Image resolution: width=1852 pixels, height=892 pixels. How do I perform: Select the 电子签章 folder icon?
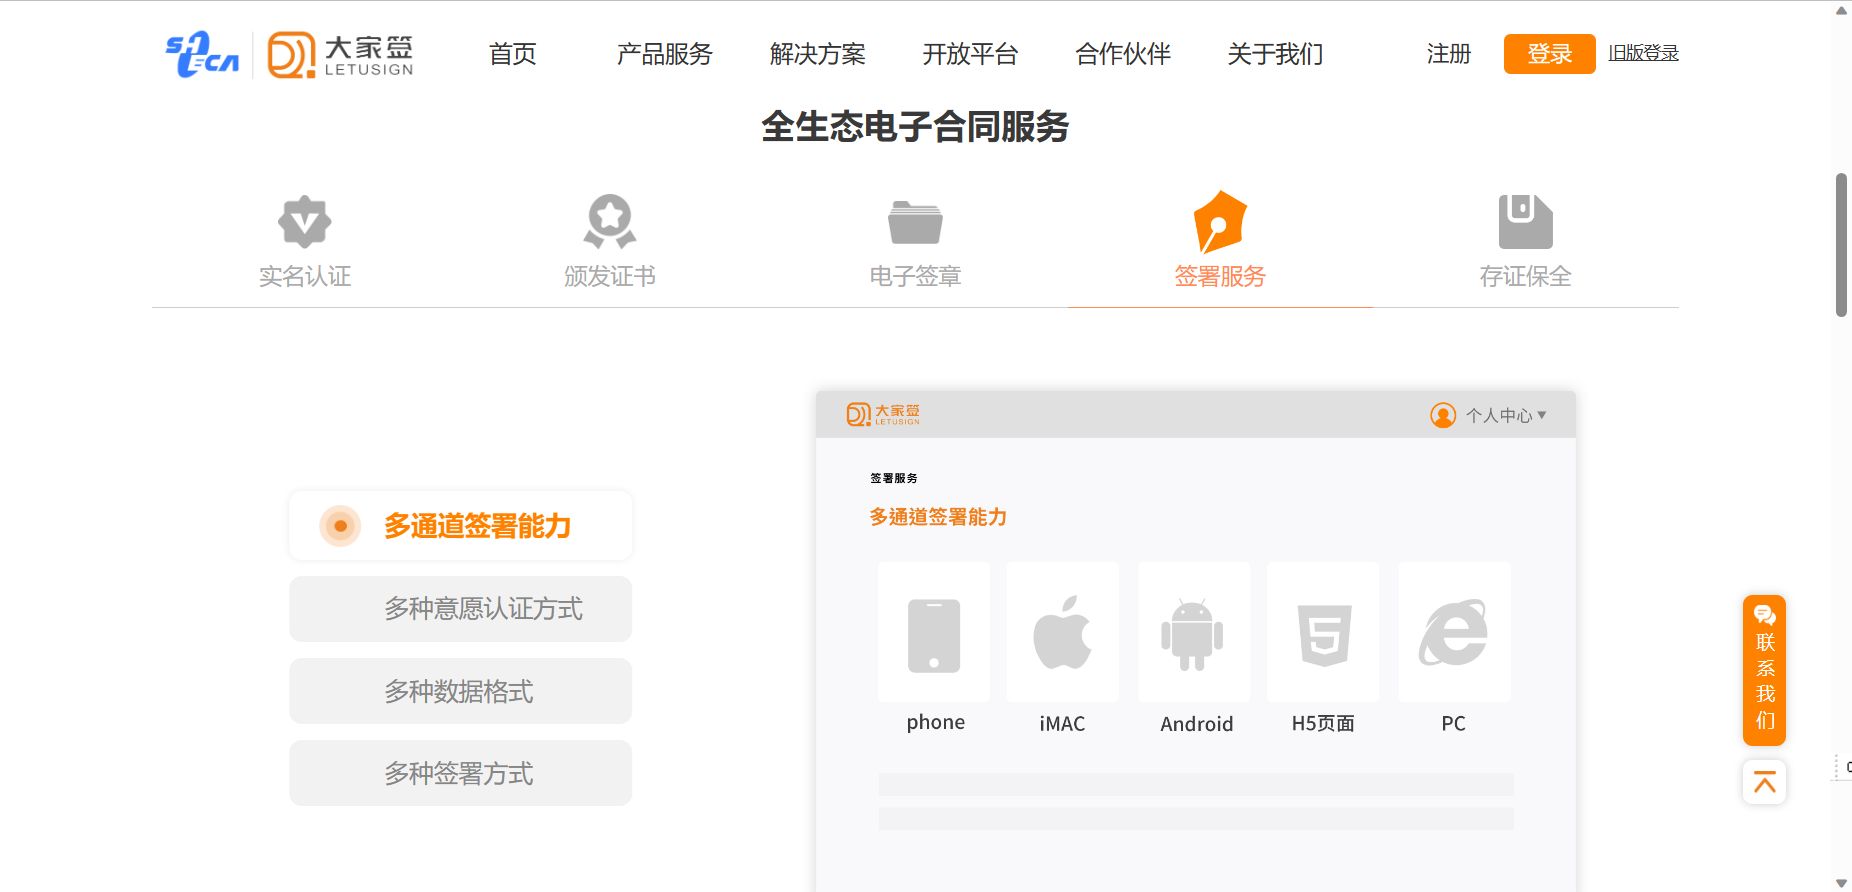pos(915,222)
